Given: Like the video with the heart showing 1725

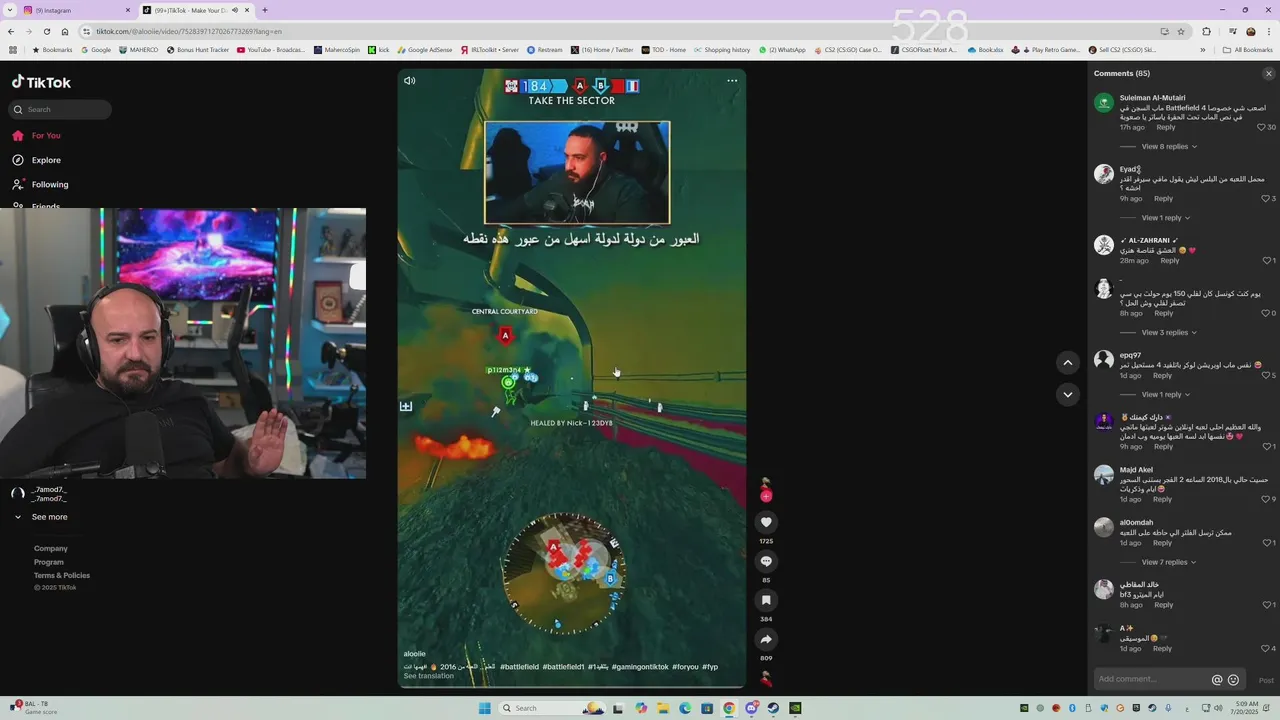Looking at the screenshot, I should click(766, 522).
